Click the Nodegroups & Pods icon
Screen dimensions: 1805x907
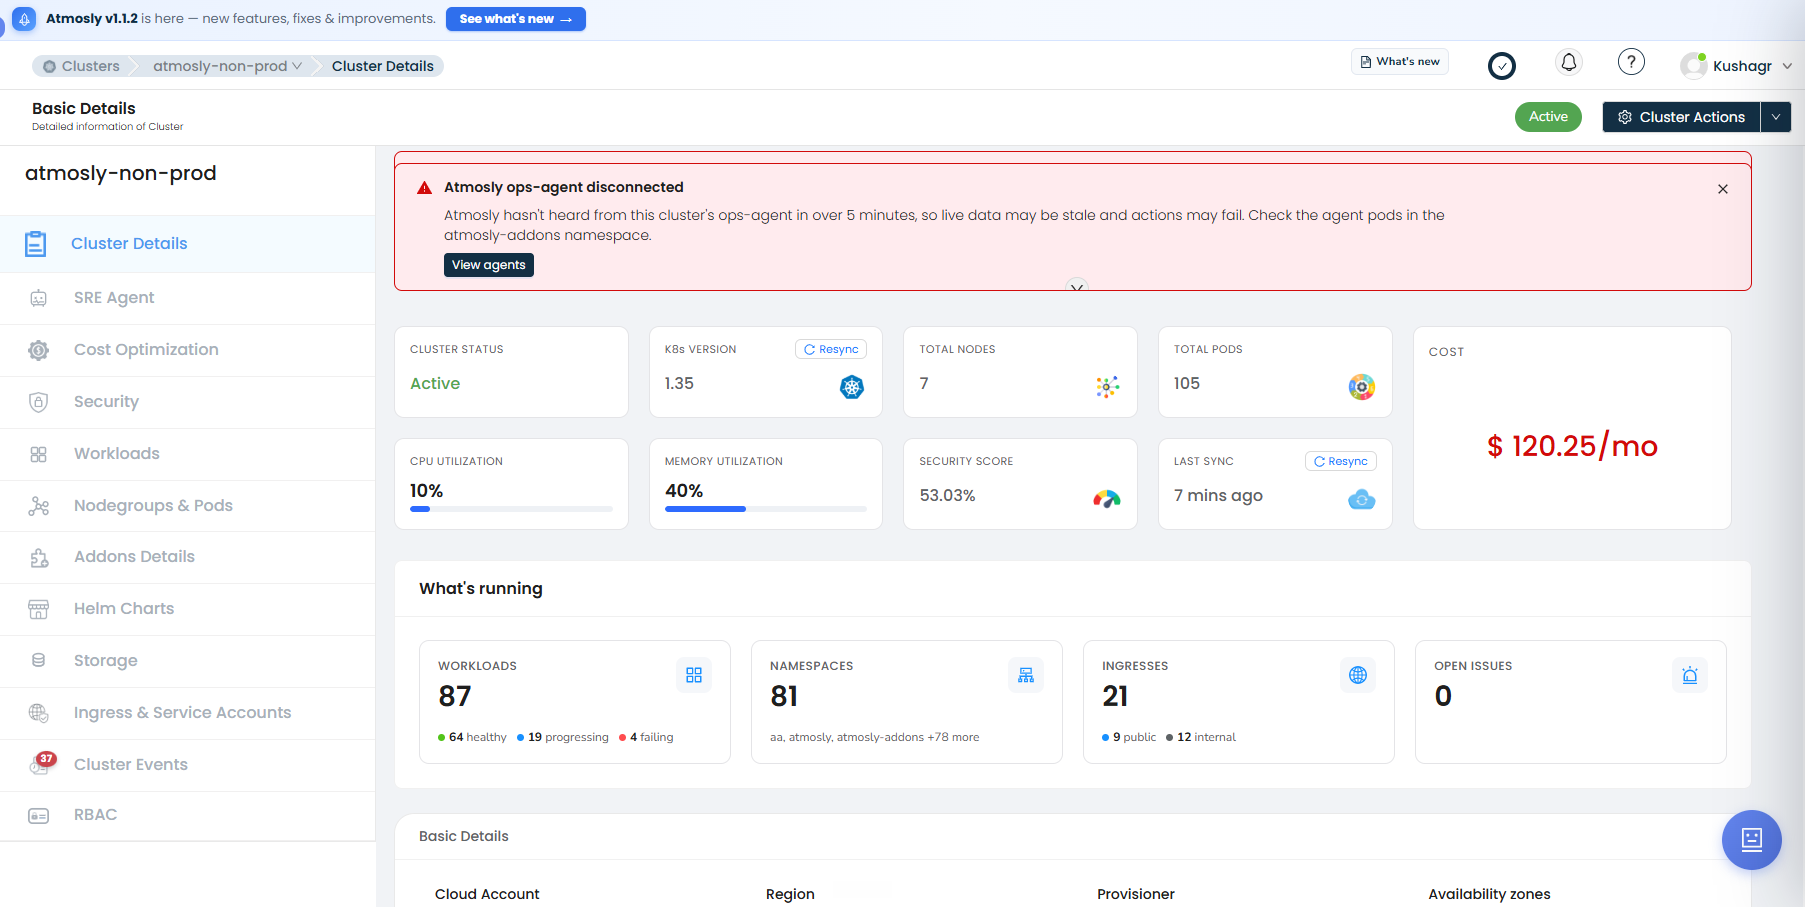click(x=39, y=506)
